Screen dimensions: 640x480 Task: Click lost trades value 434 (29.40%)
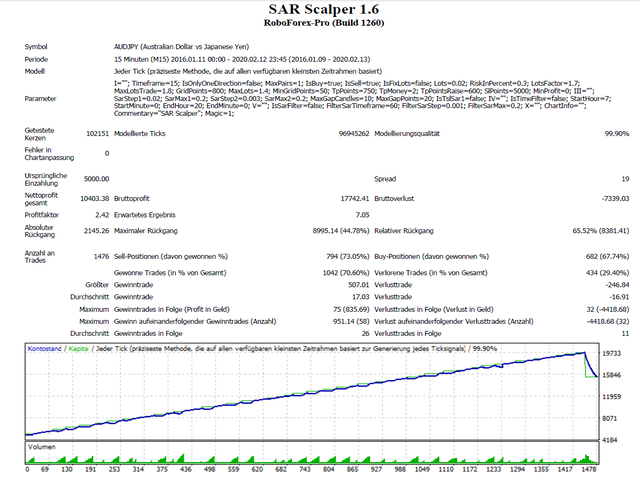[x=607, y=273]
